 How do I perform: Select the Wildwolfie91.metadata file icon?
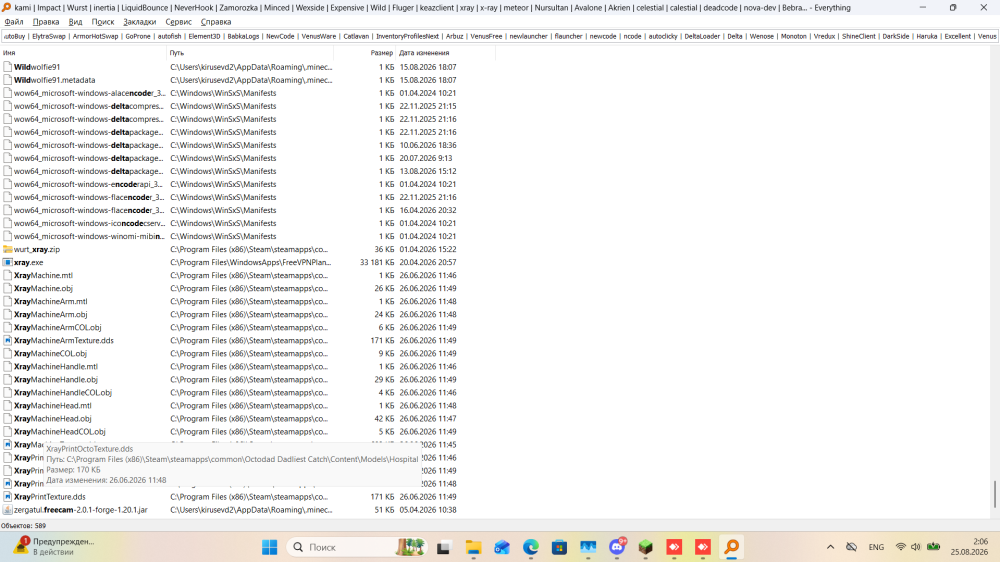8,80
